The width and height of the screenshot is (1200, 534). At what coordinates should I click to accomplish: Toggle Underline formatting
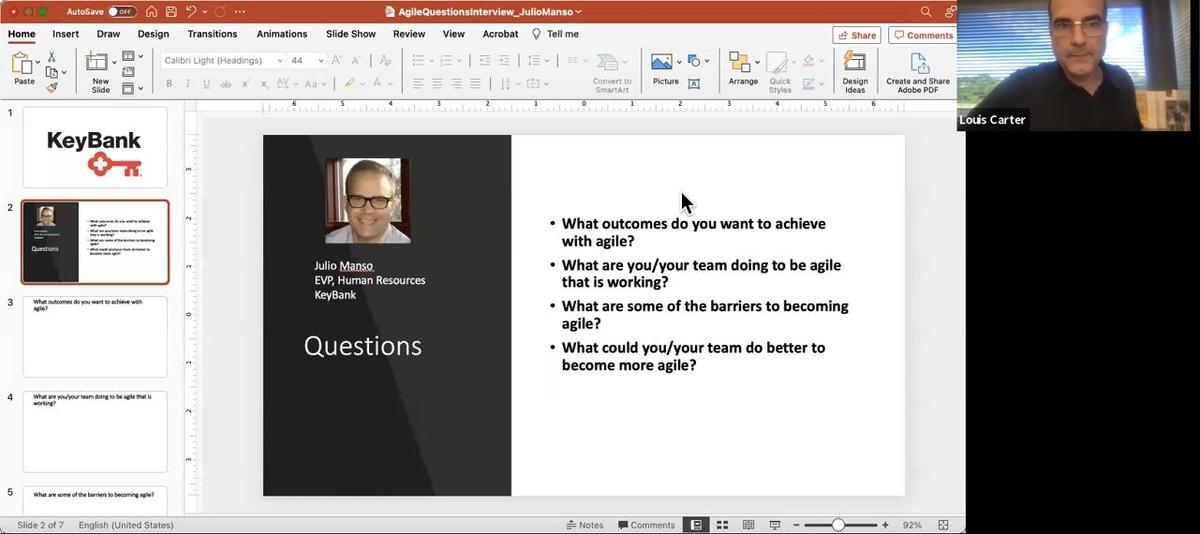coord(207,84)
